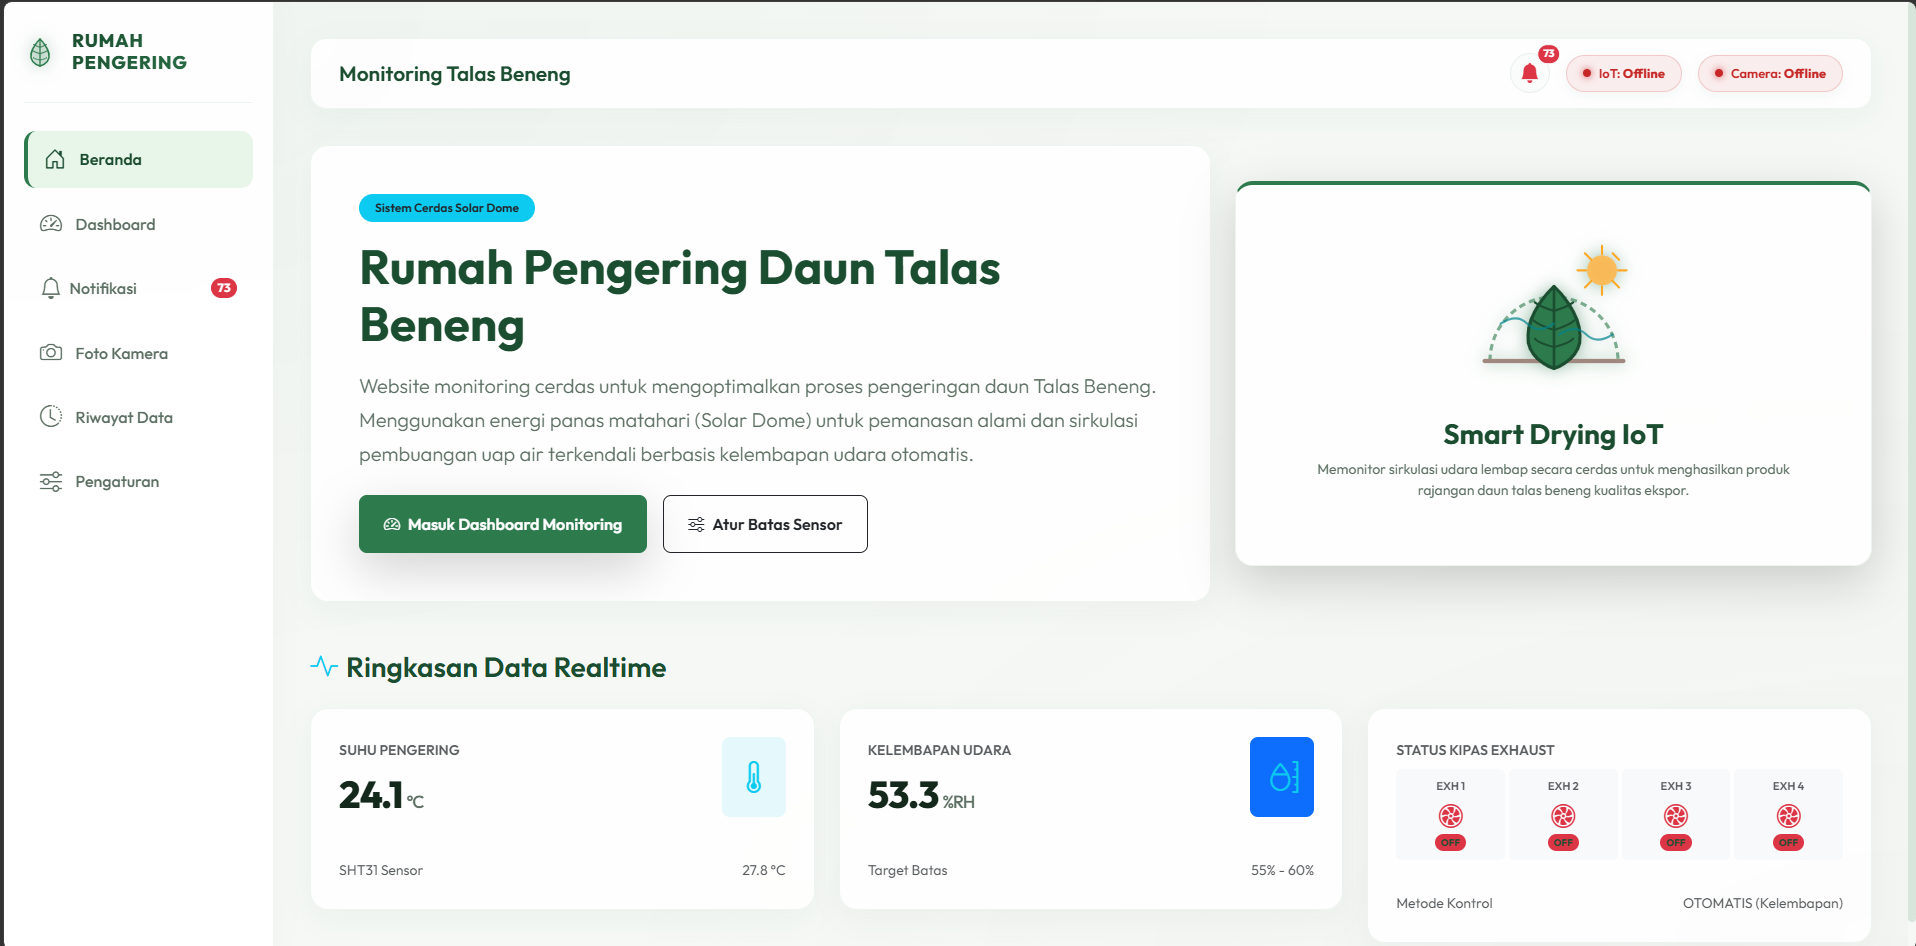Click the sliders icon inside Atur Batas Sensor

[696, 524]
